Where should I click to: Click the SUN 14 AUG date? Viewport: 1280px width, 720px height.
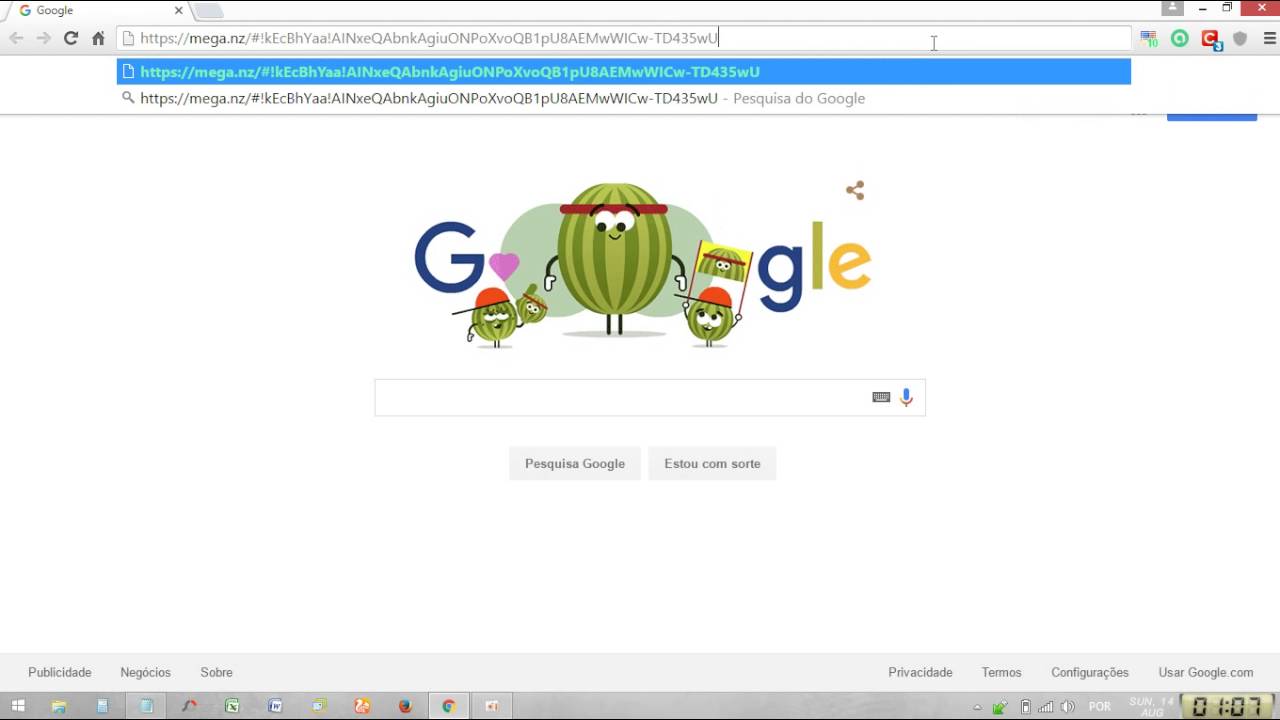pyautogui.click(x=1149, y=707)
